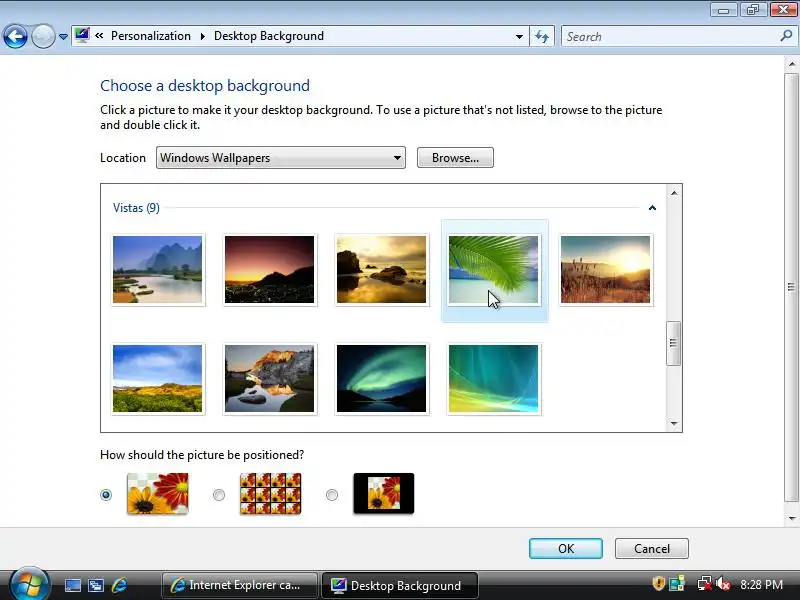Click the Personalization breadcrumb
800x600 pixels.
point(151,36)
